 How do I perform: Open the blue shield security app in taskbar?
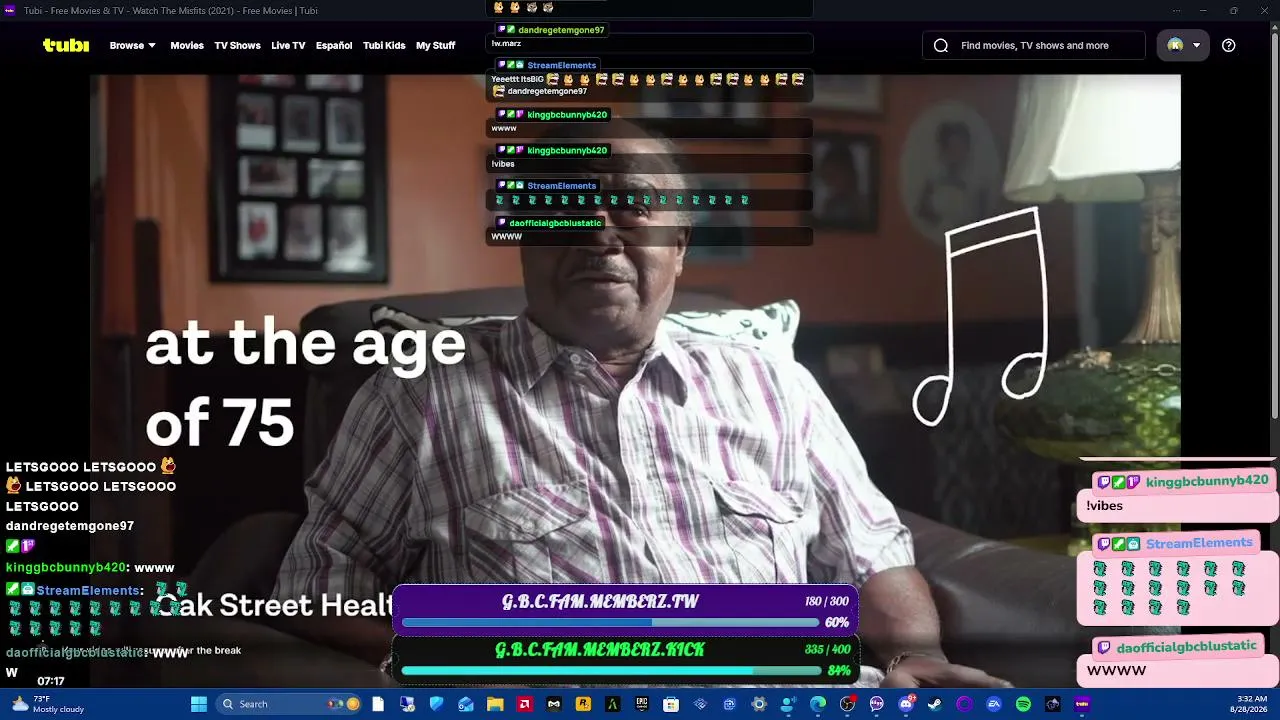(436, 704)
